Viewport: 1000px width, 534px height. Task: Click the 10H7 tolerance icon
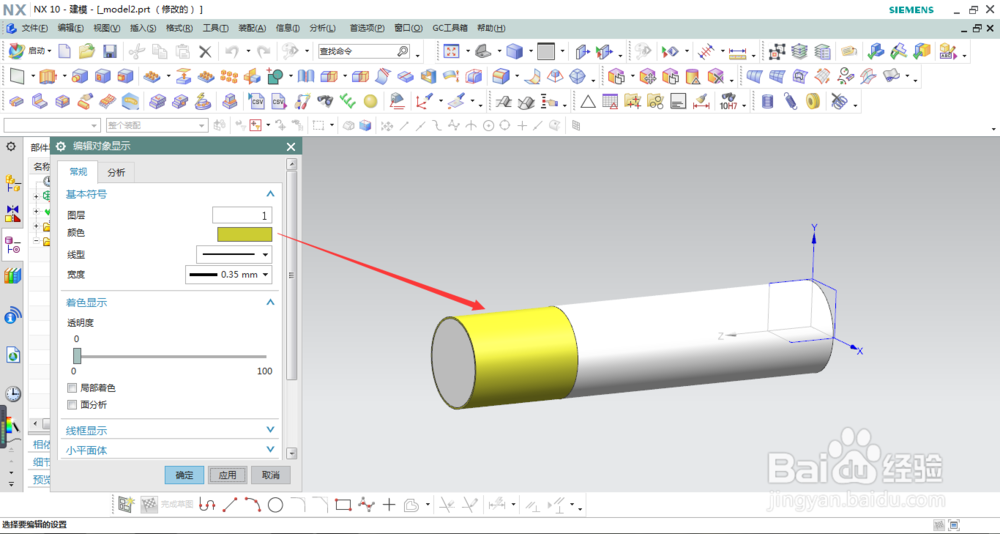click(728, 101)
